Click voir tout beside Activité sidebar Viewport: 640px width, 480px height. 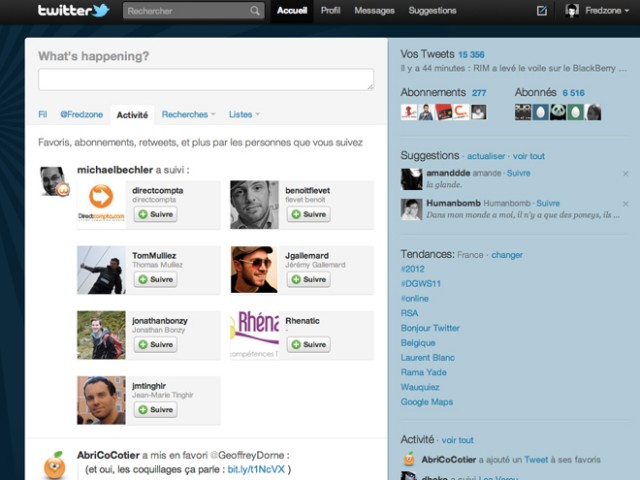[458, 440]
